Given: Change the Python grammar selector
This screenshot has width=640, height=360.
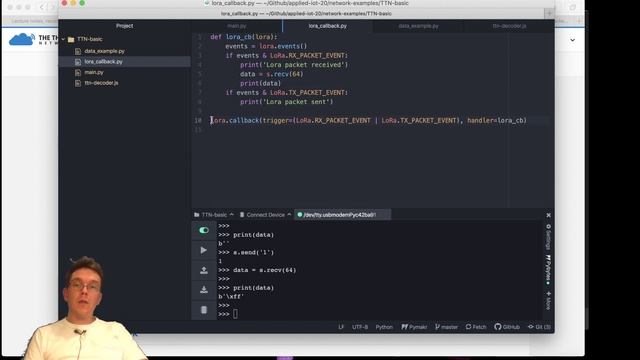Looking at the screenshot, I should (x=384, y=327).
